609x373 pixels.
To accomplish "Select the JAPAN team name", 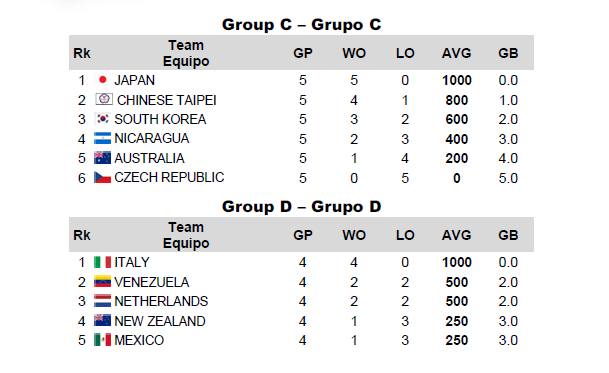I will pos(134,80).
